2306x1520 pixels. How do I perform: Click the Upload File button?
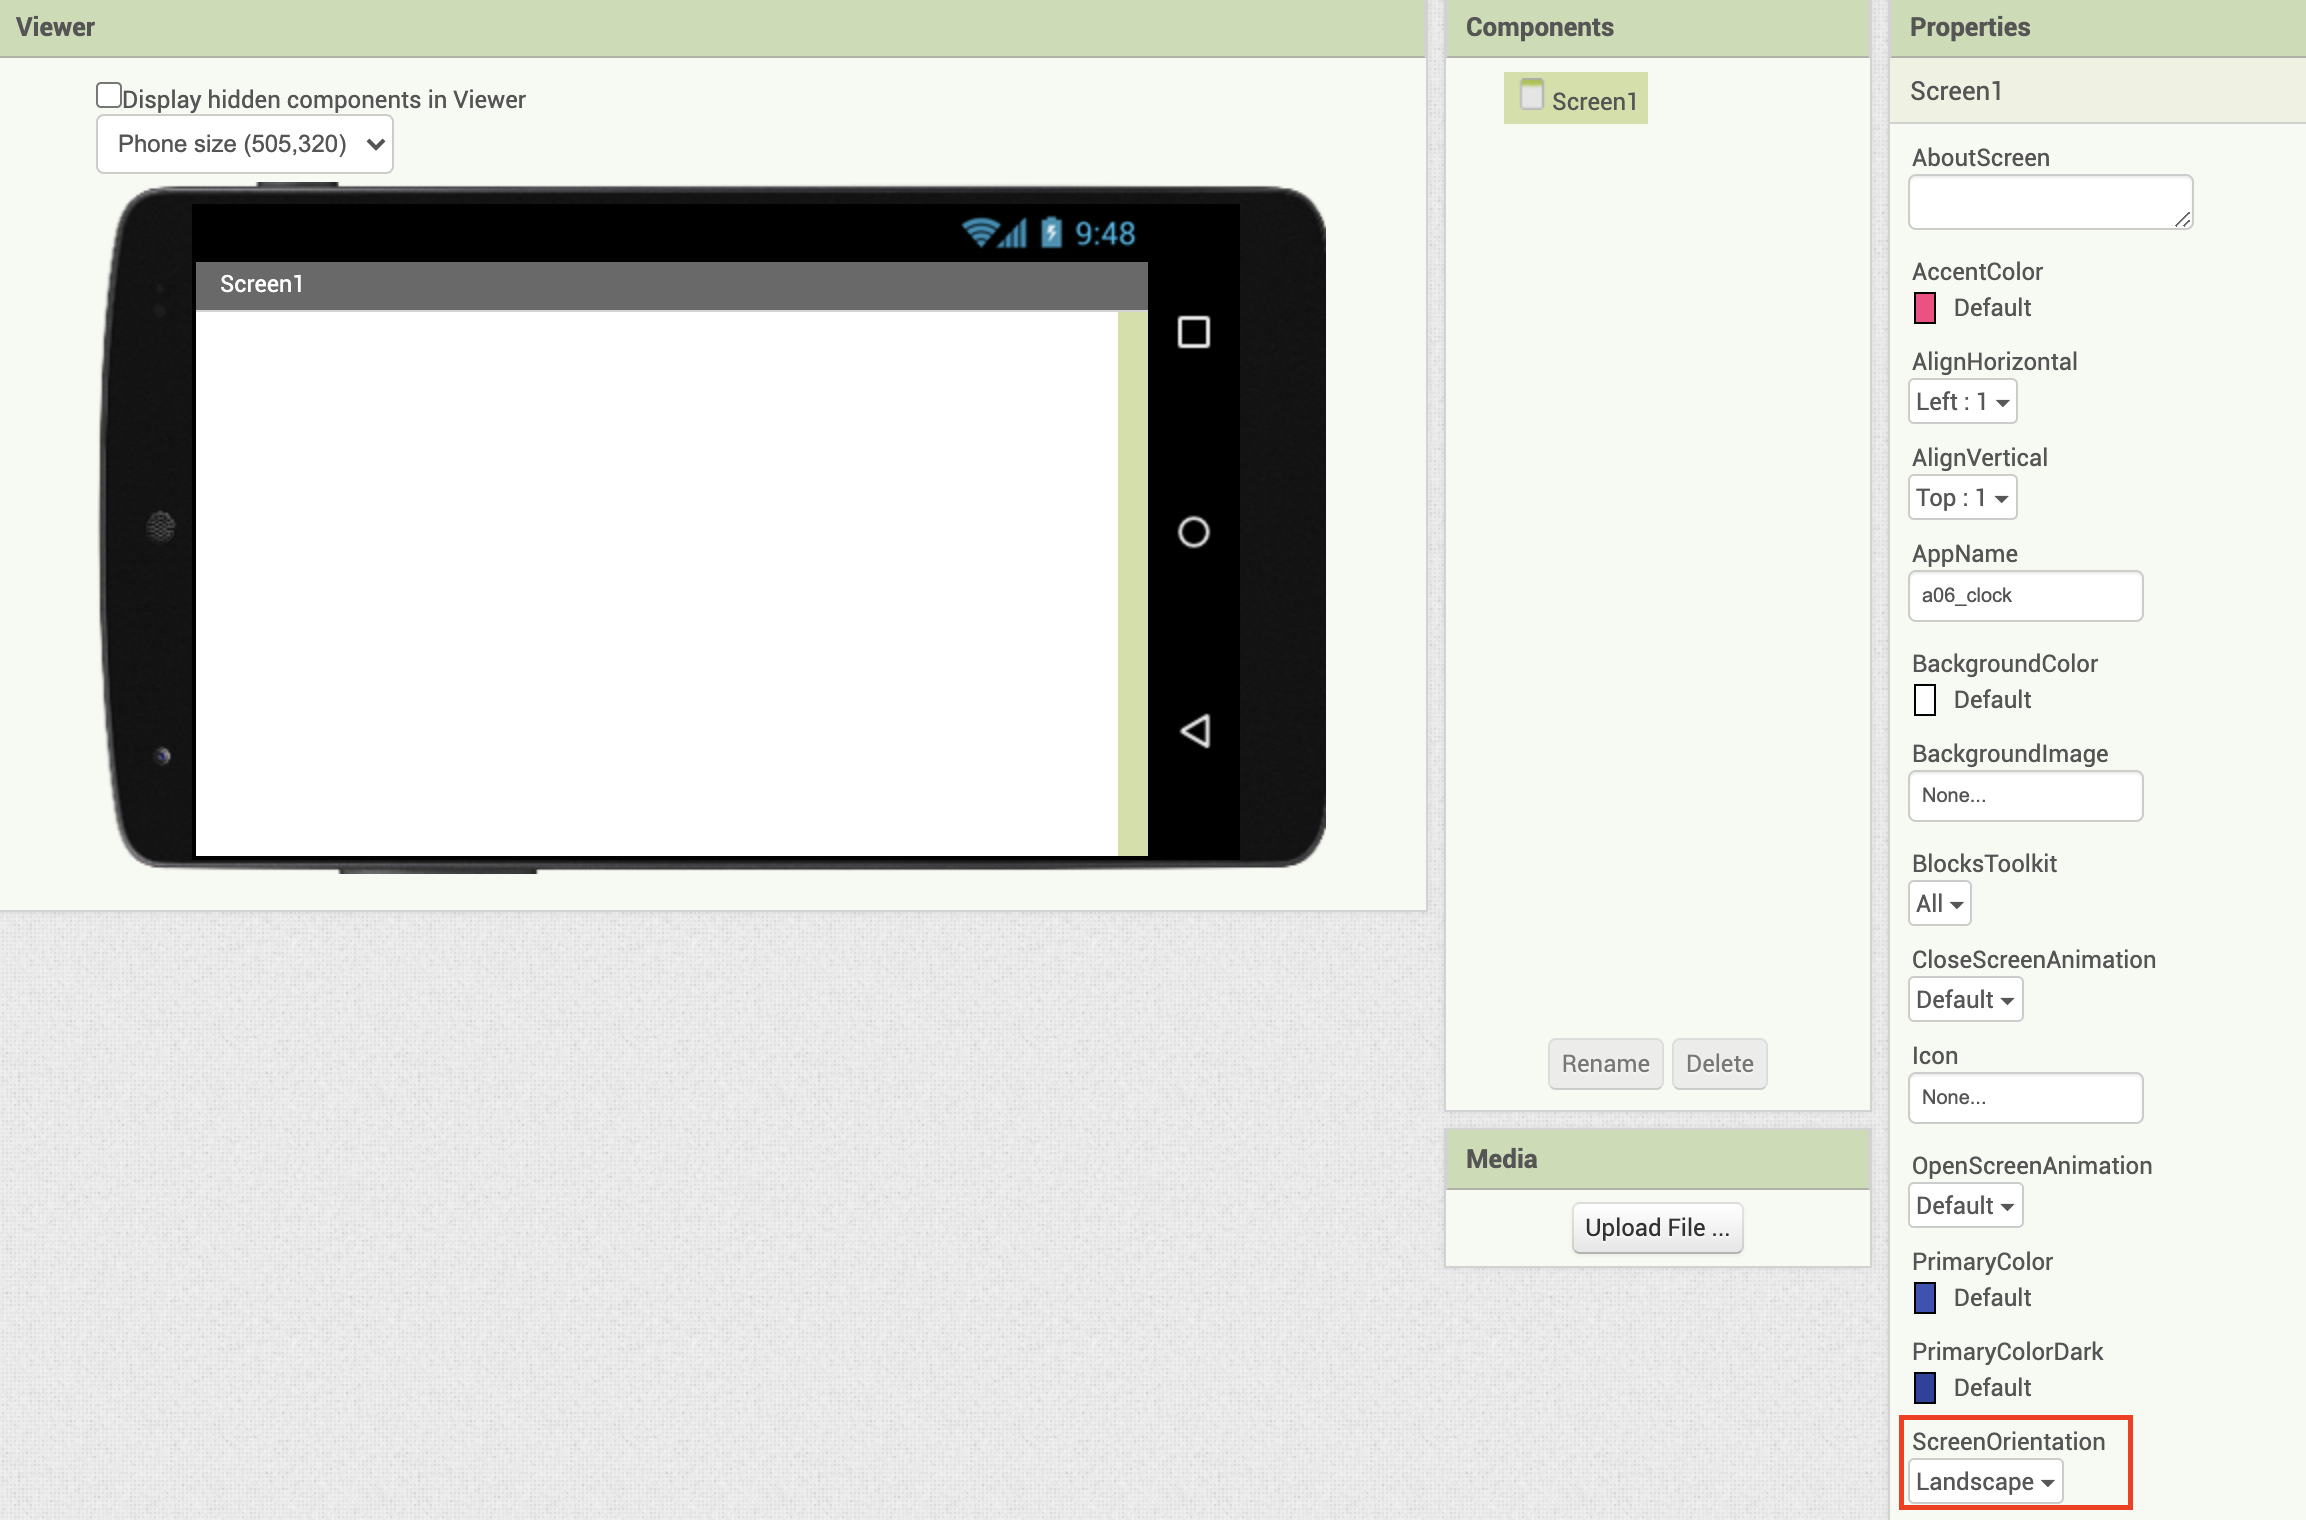pyautogui.click(x=1657, y=1228)
